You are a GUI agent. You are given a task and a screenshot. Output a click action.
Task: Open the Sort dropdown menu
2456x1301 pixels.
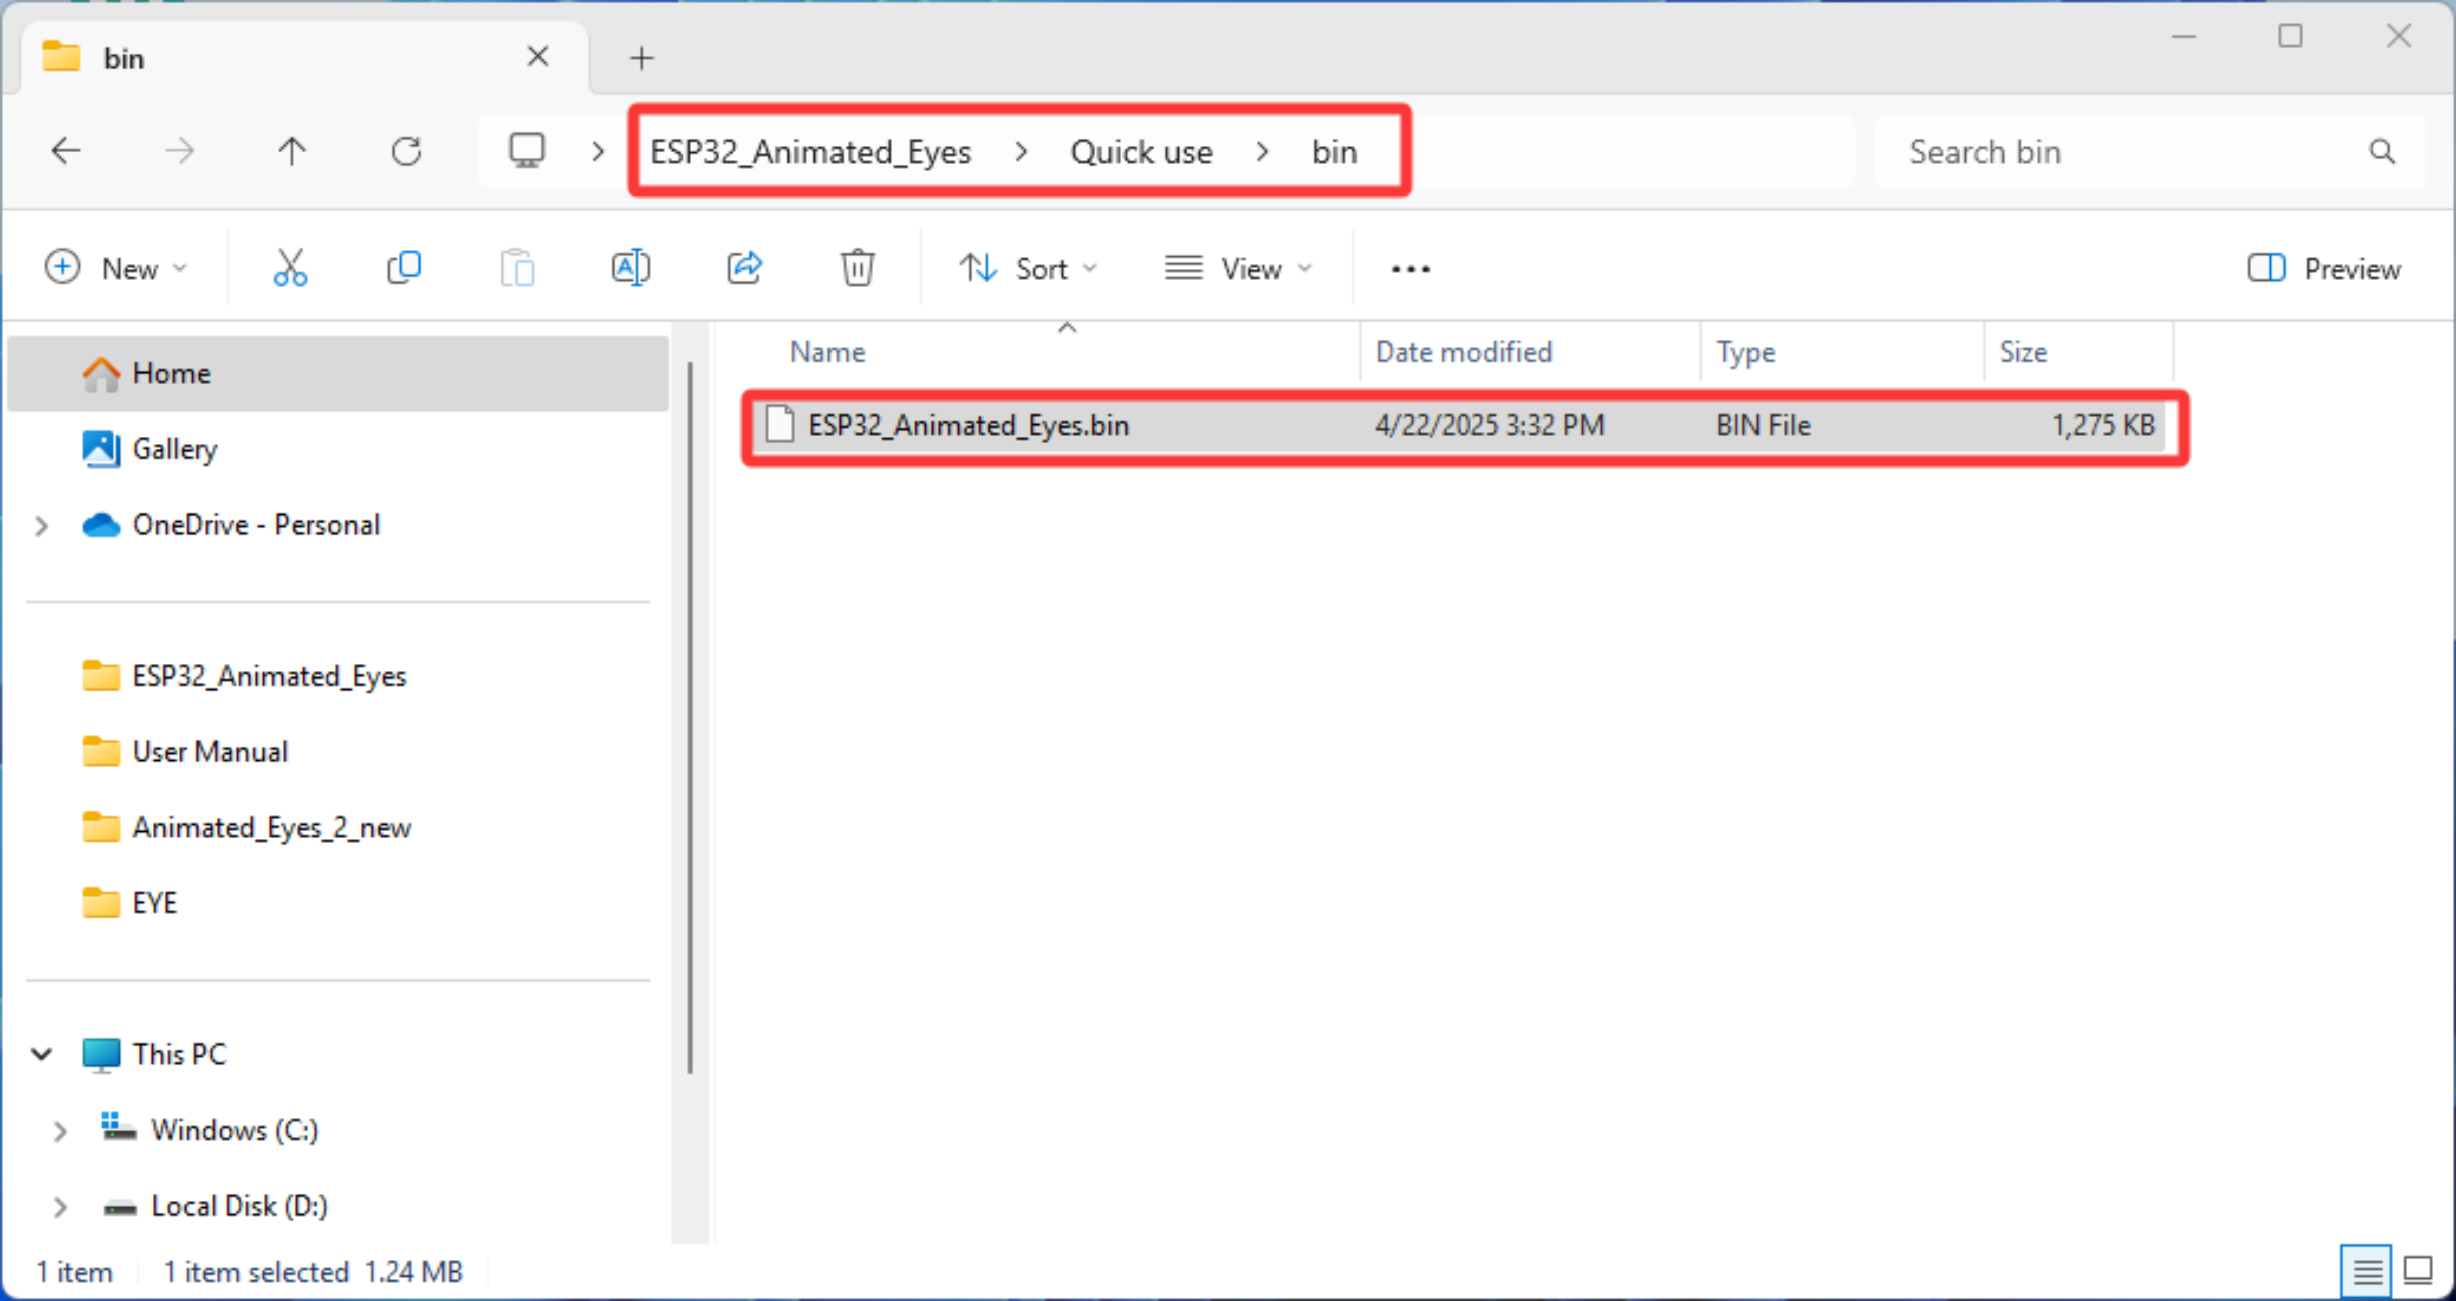[1029, 268]
